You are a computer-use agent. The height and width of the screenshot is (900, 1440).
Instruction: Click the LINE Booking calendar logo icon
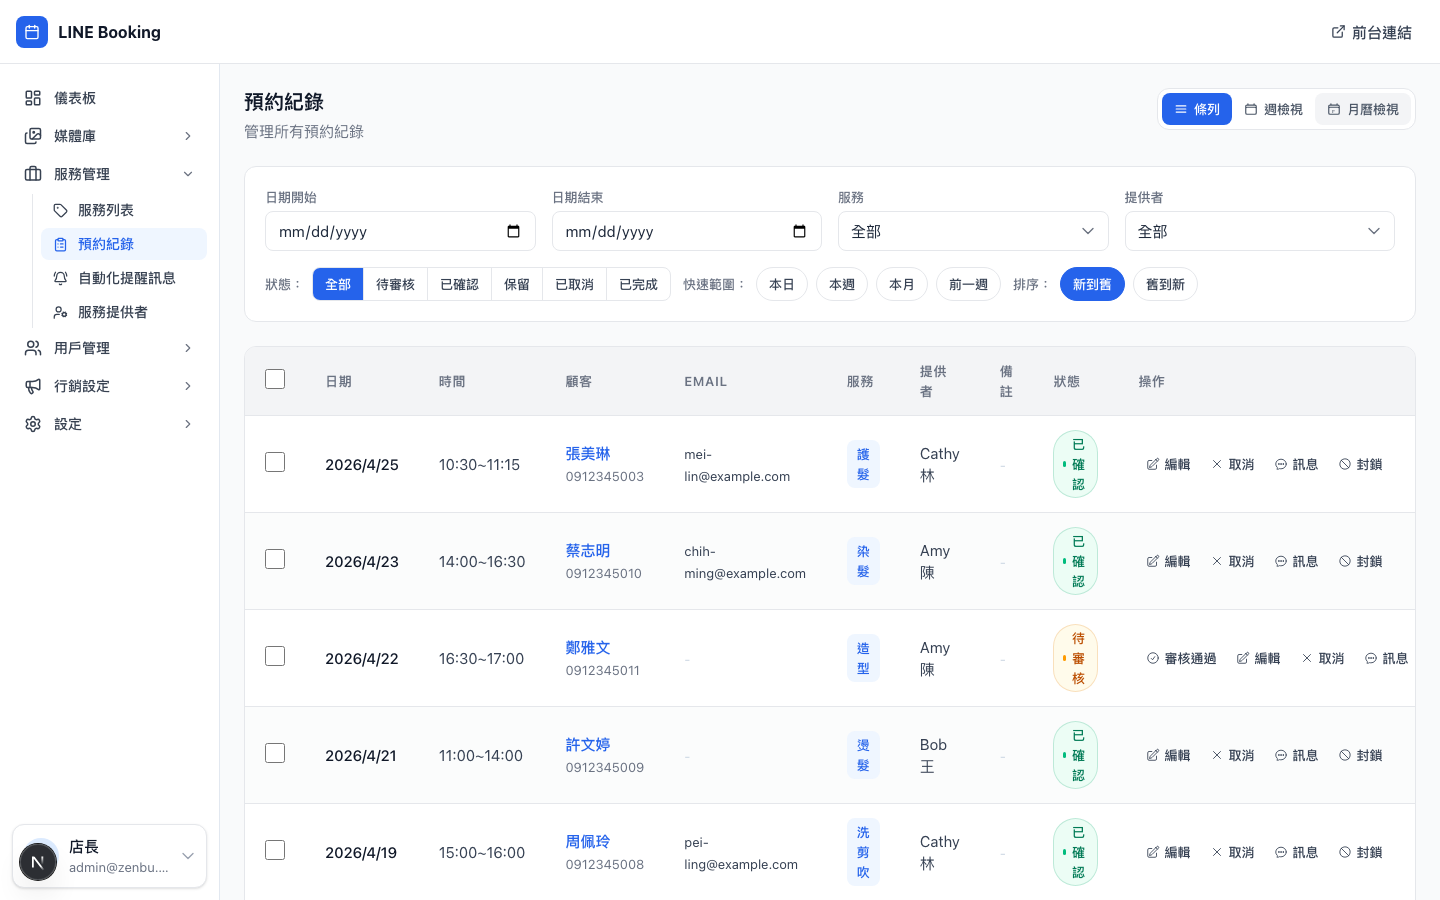(x=32, y=32)
